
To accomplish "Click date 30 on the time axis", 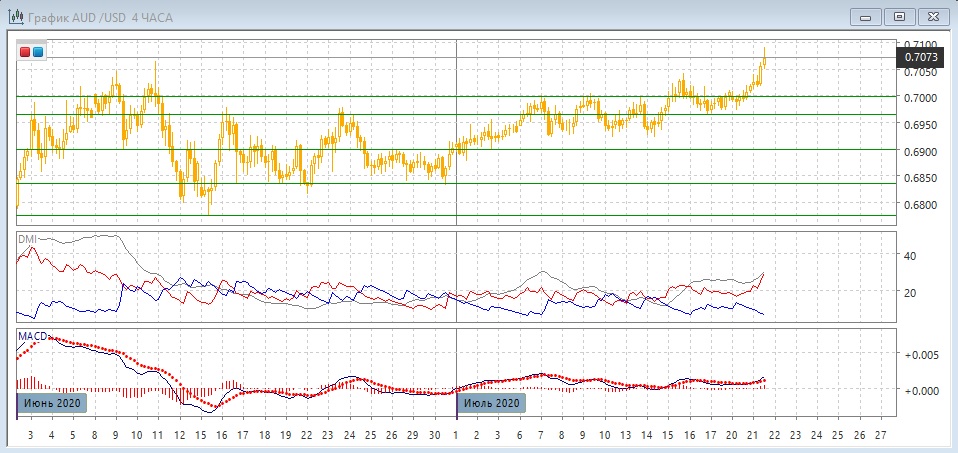I will (434, 436).
